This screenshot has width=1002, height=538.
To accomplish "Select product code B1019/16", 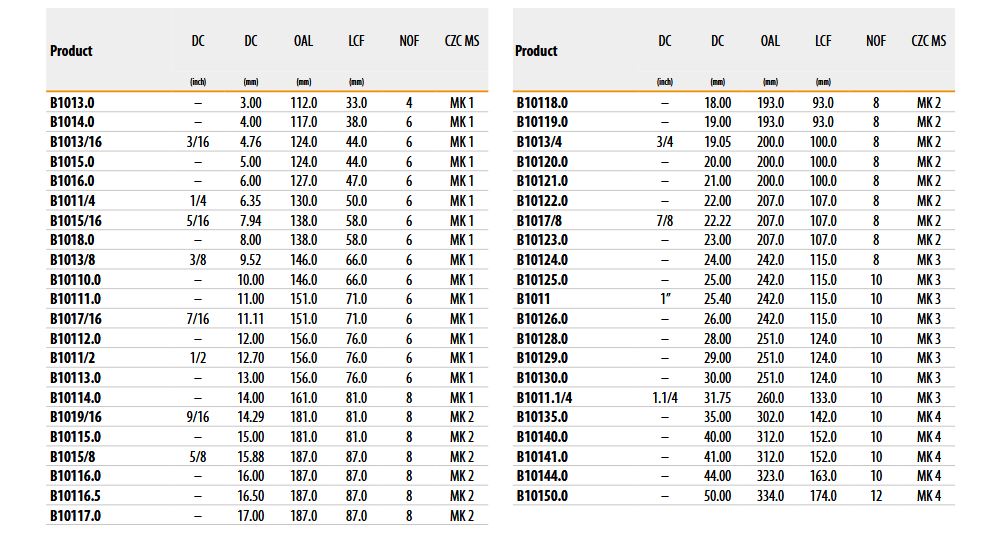I will click(76, 417).
